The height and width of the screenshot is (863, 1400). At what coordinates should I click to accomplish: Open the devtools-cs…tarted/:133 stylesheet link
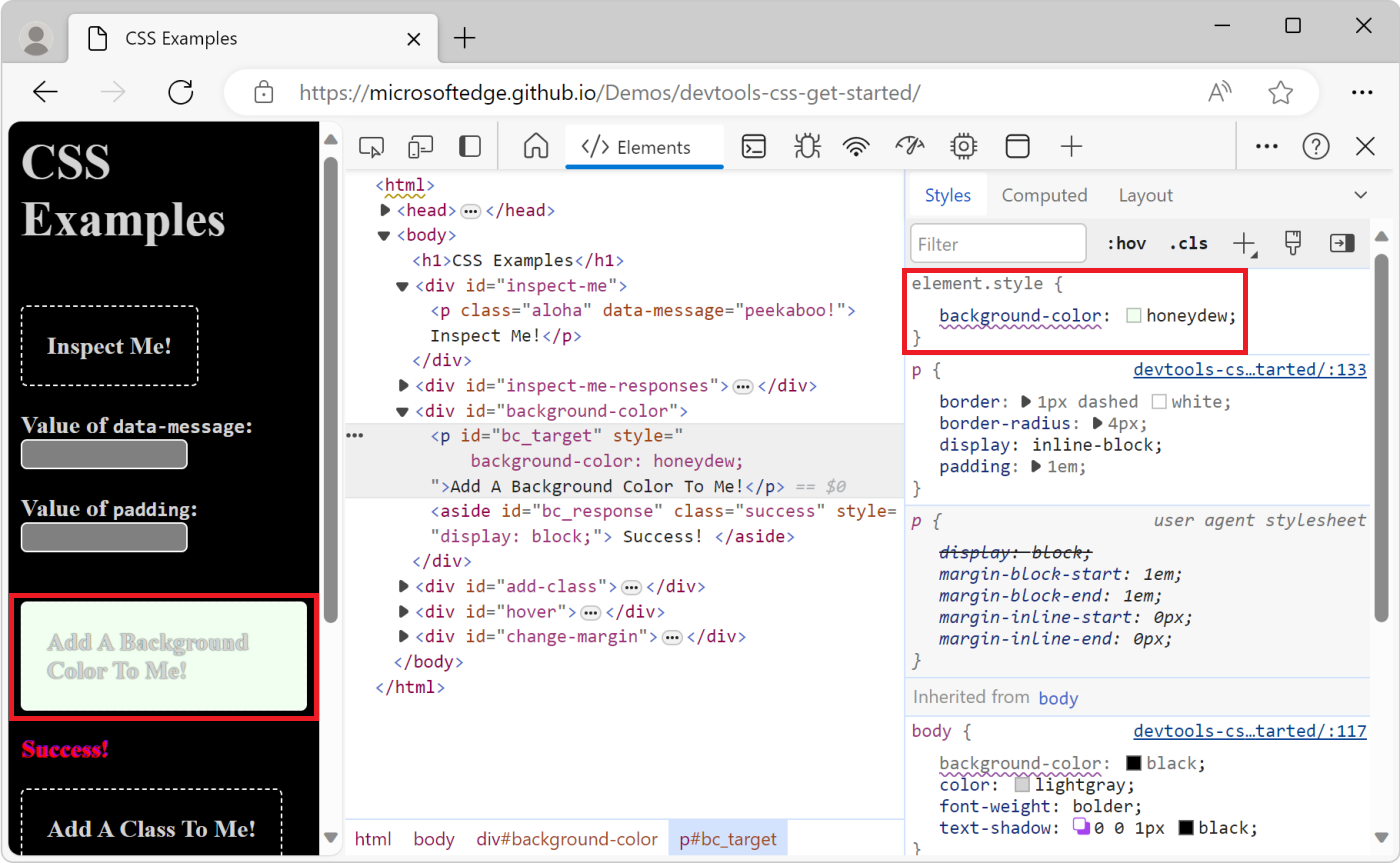[1249, 369]
